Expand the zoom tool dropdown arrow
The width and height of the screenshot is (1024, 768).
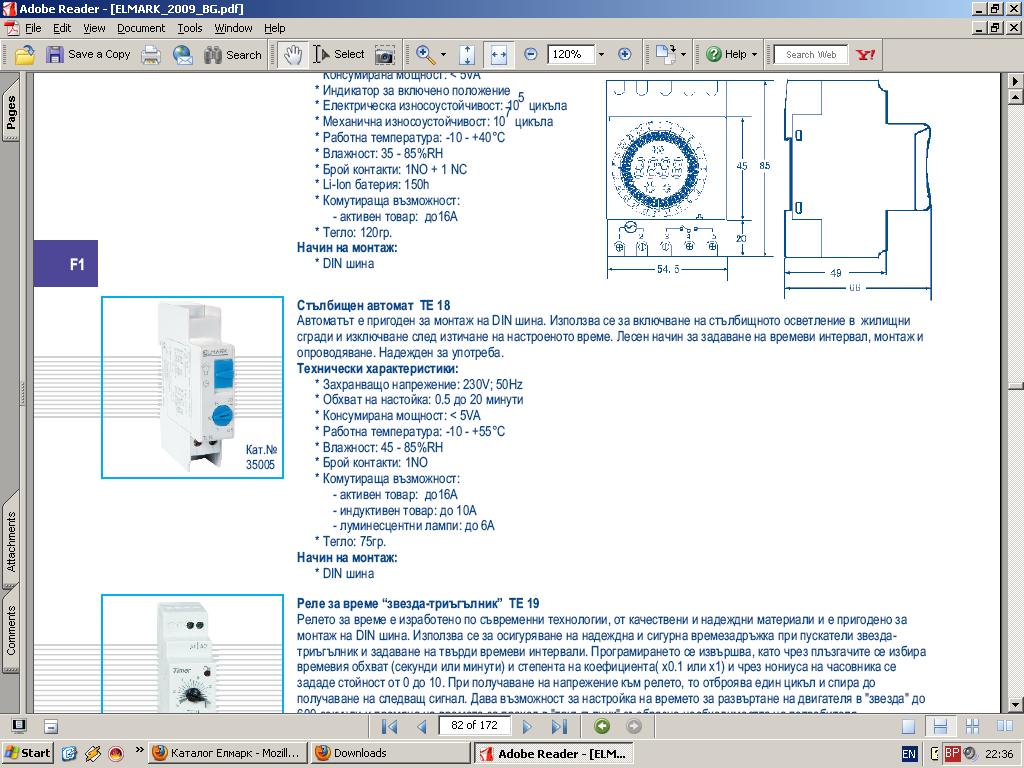pos(443,55)
